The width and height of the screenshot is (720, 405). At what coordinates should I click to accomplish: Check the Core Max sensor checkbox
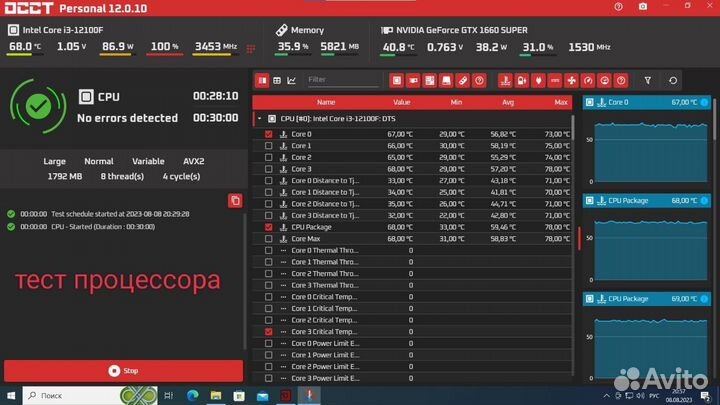pos(269,239)
